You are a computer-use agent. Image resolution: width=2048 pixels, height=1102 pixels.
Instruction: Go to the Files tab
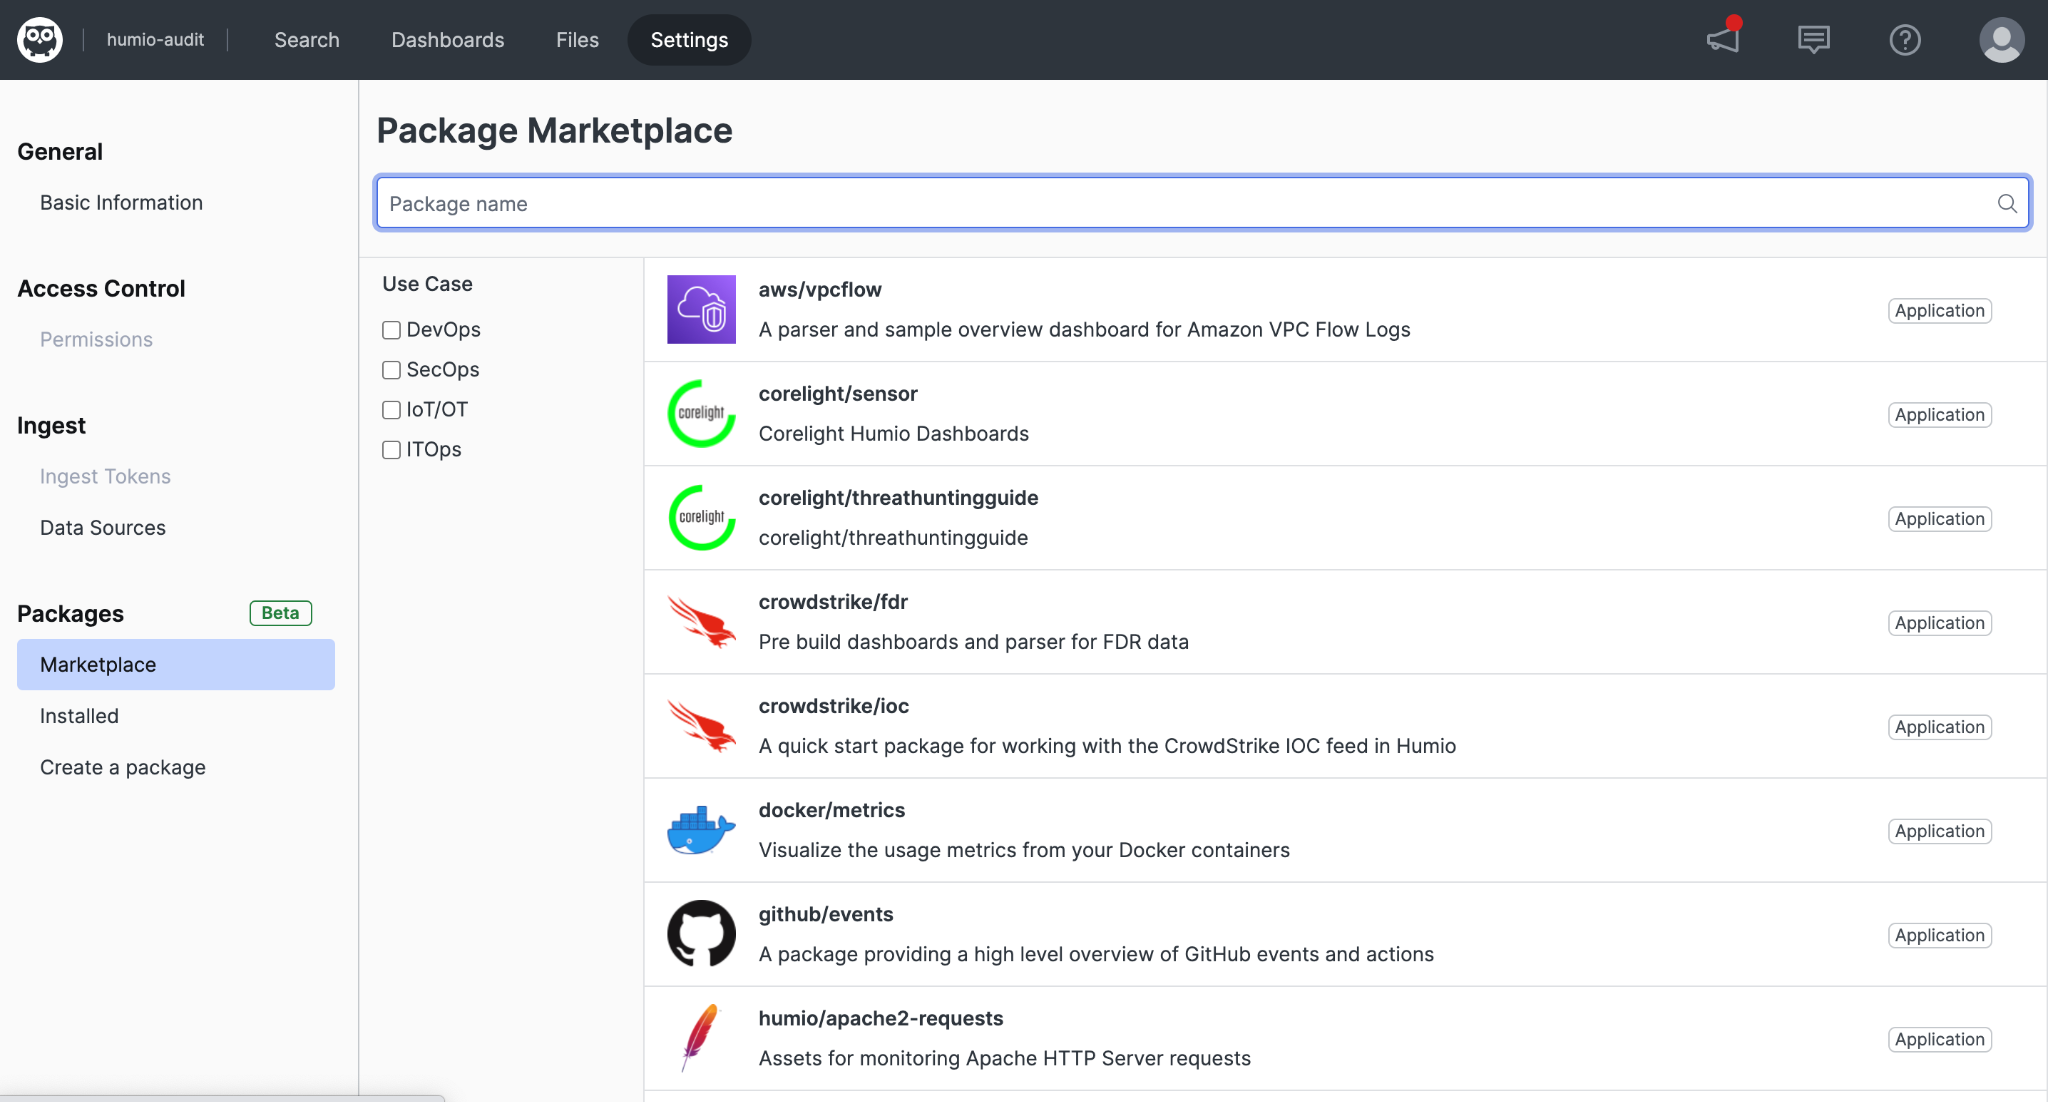[x=577, y=40]
